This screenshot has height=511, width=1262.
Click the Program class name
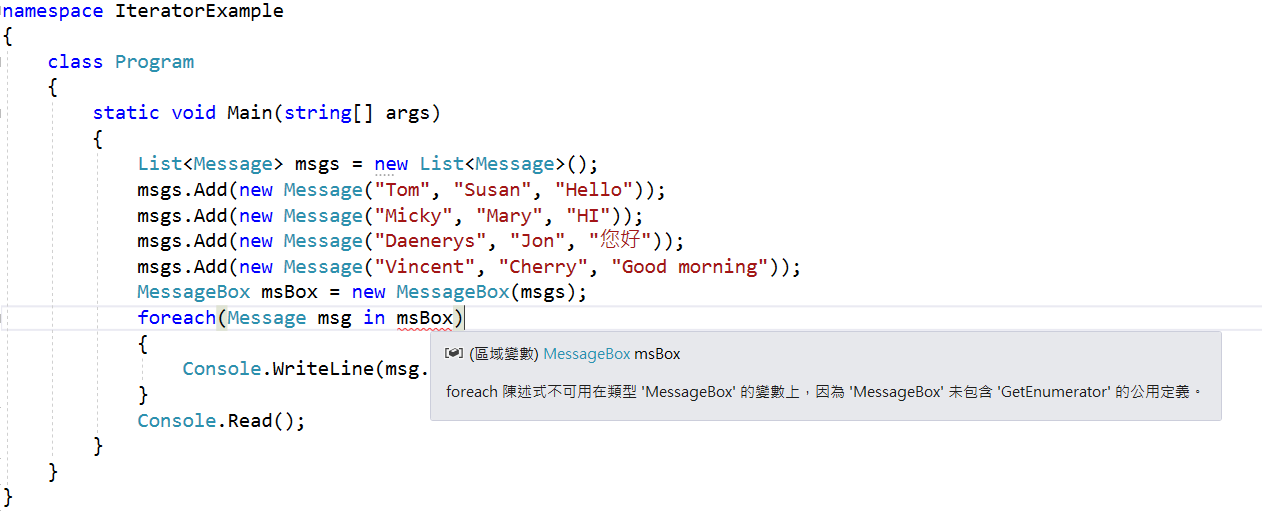point(154,62)
